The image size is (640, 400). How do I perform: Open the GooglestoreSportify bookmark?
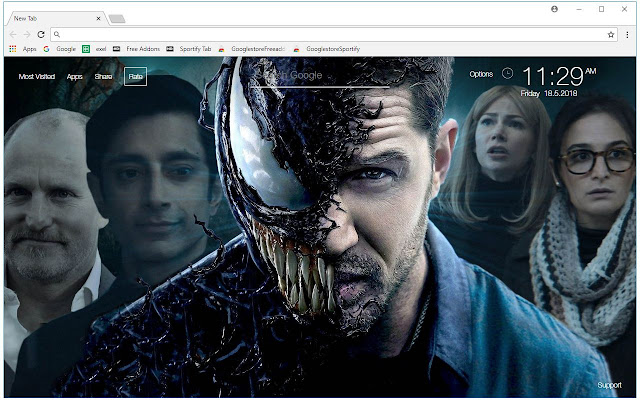327,49
